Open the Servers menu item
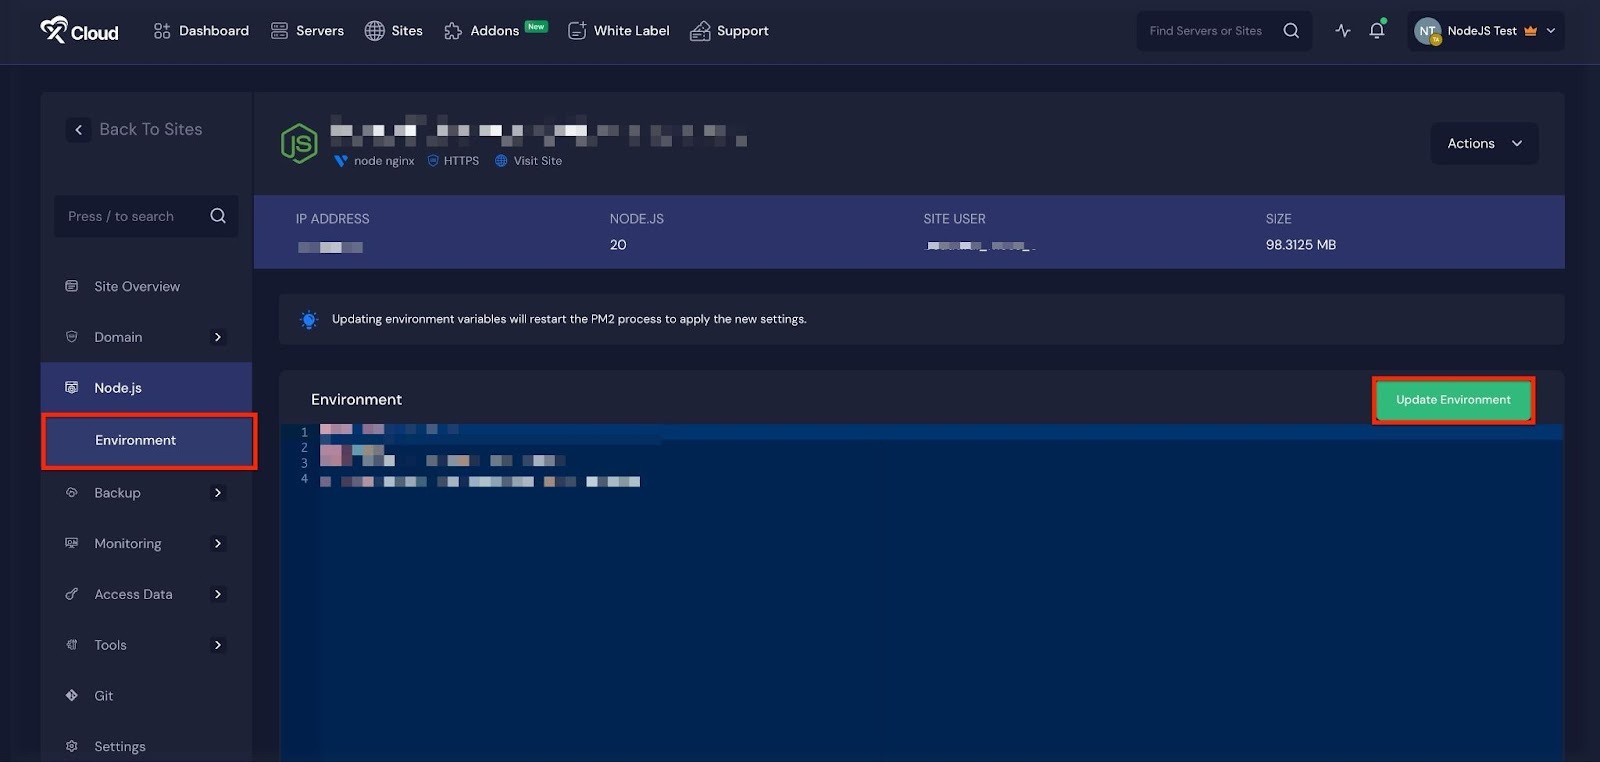The height and width of the screenshot is (762, 1600). click(x=307, y=31)
